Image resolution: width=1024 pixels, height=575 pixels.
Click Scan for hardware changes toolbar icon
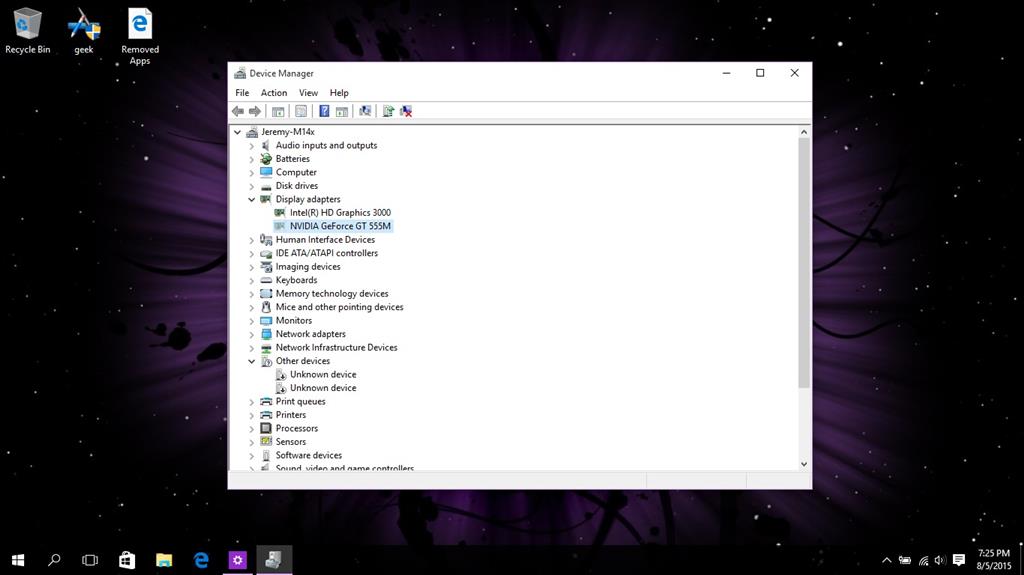coord(365,112)
